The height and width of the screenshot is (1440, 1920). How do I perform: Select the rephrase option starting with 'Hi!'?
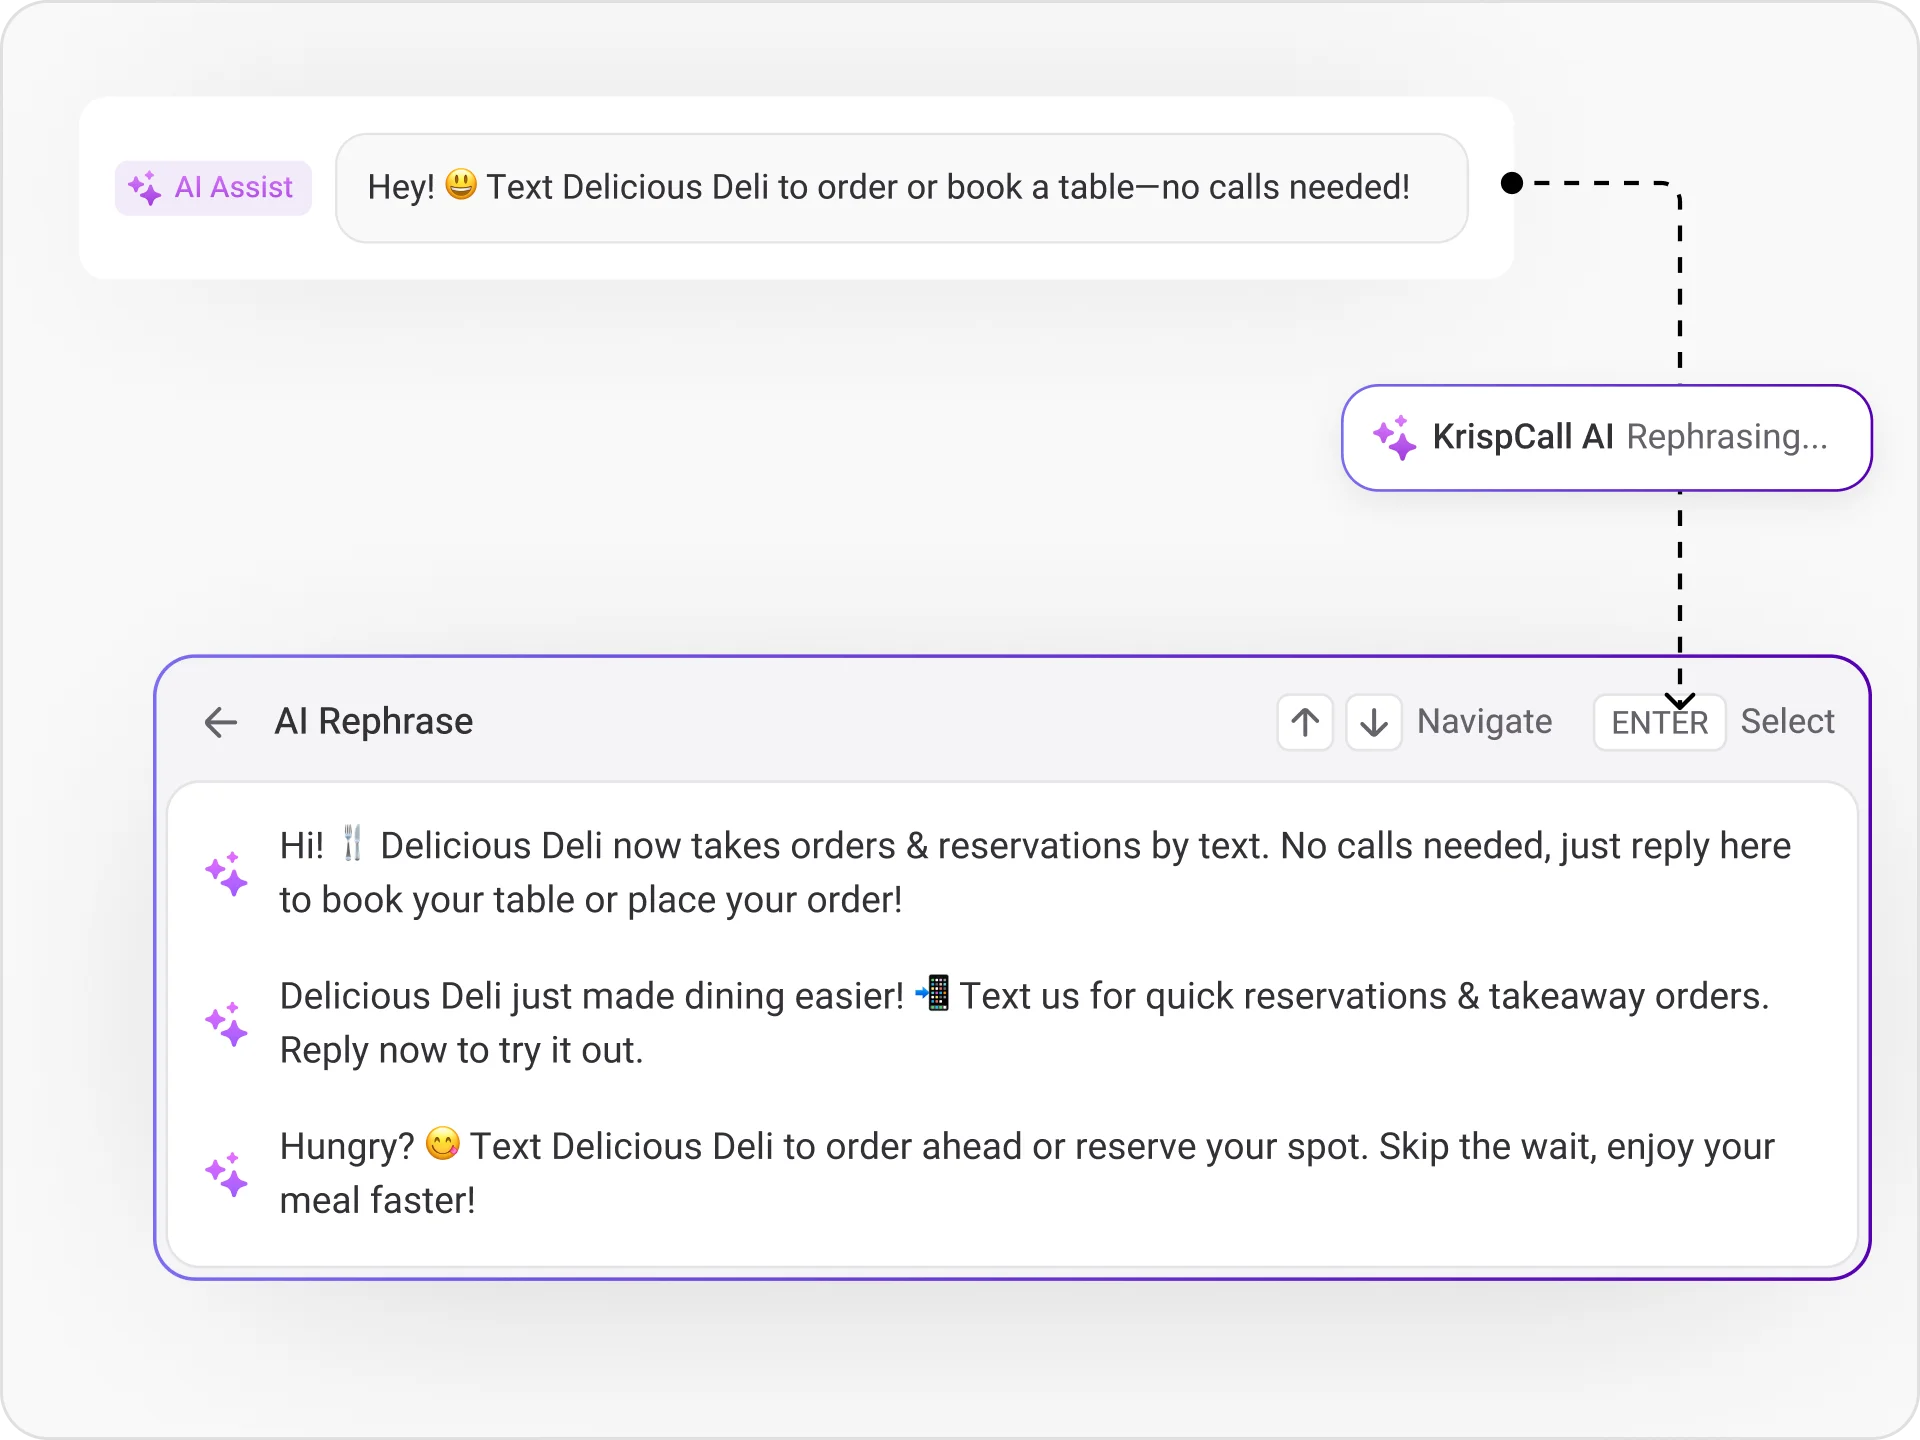coord(1012,873)
